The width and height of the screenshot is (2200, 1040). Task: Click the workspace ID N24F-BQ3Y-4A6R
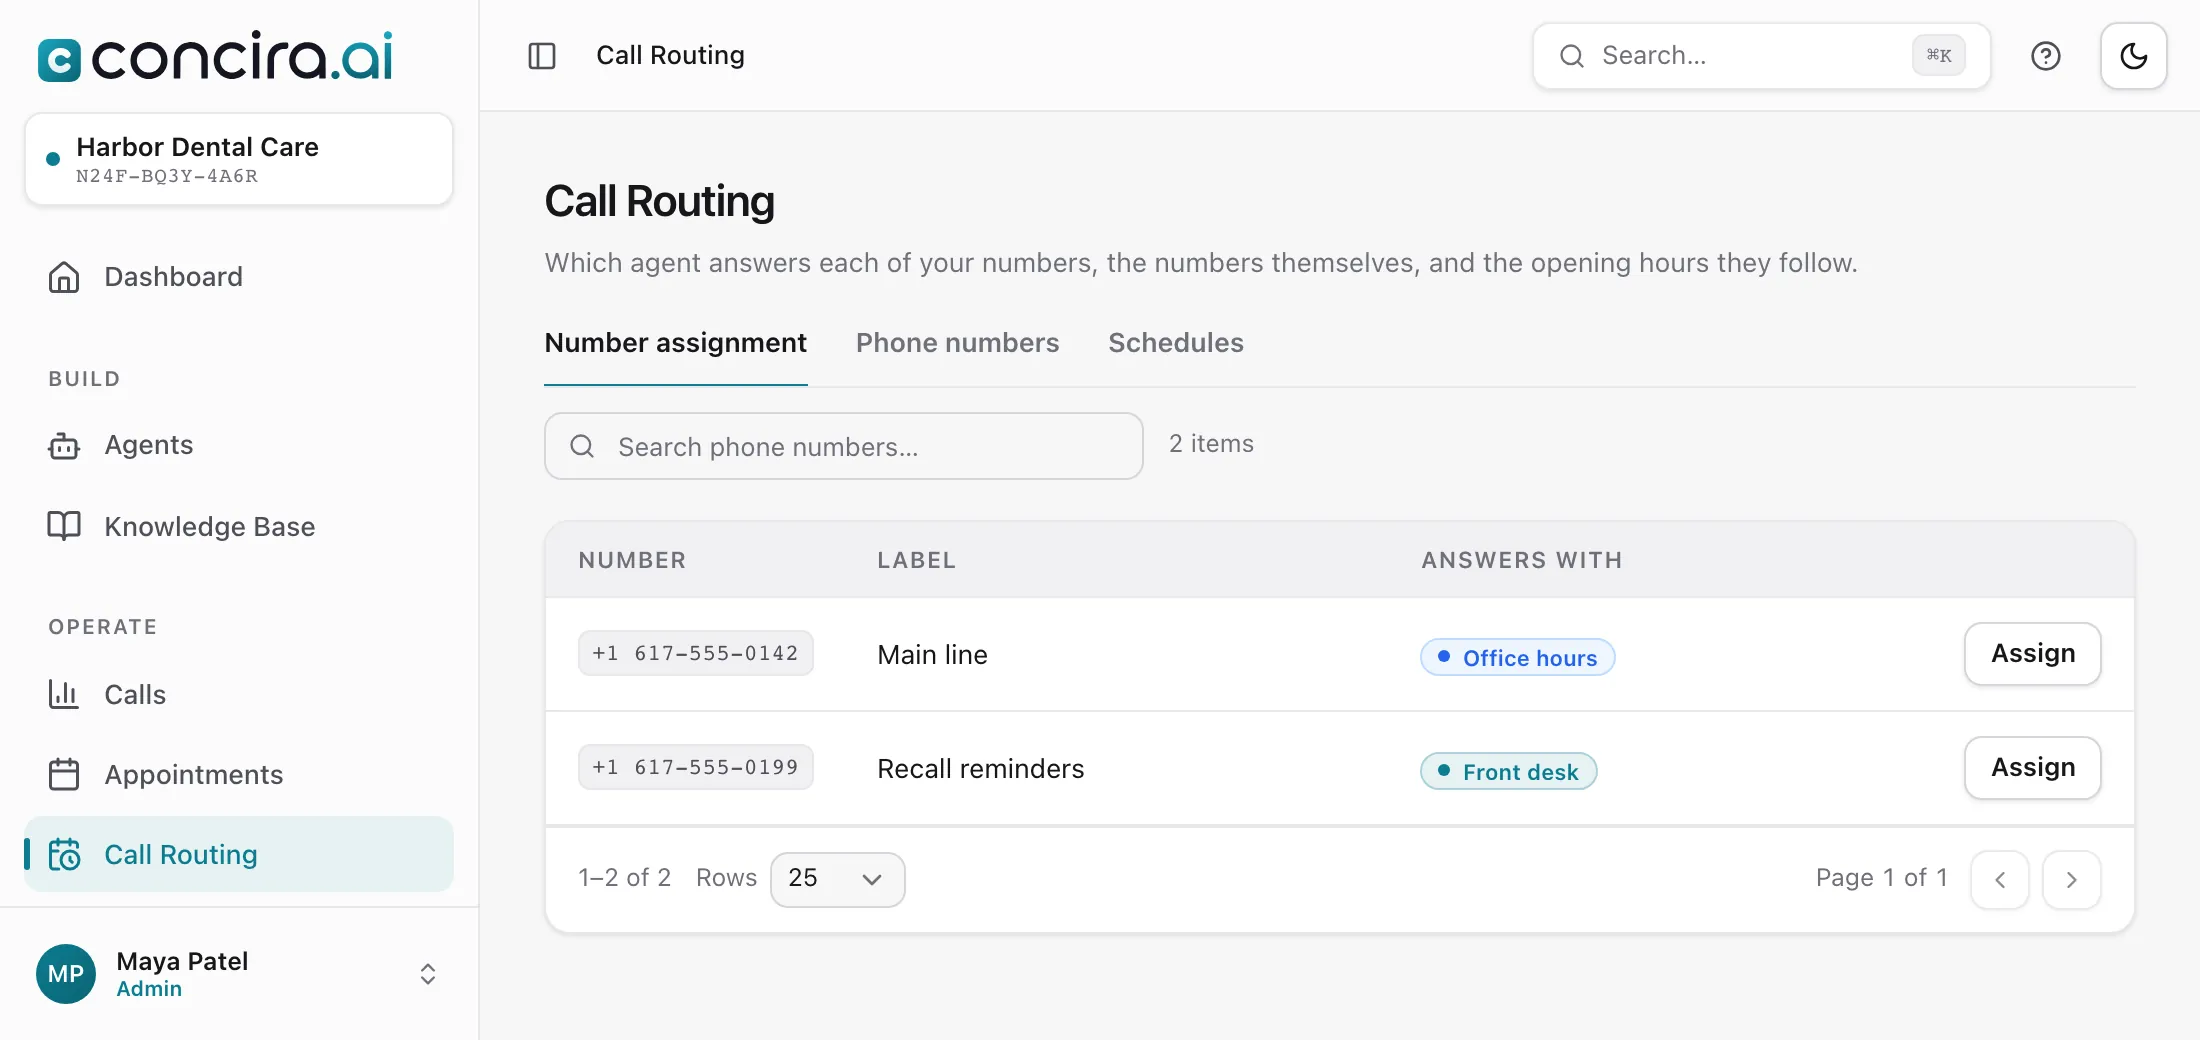pos(167,176)
